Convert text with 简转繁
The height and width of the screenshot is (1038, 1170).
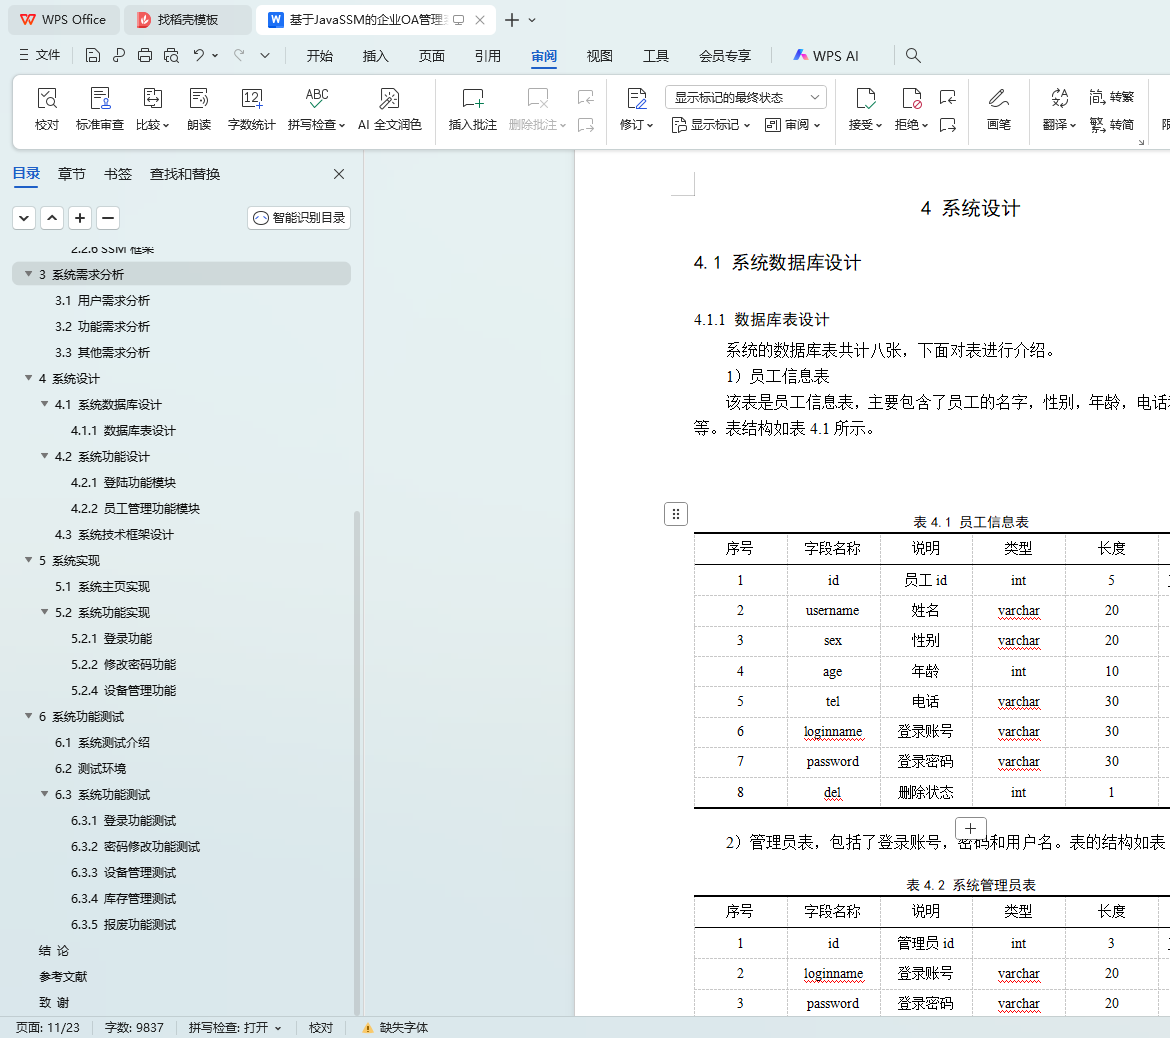click(x=1112, y=97)
